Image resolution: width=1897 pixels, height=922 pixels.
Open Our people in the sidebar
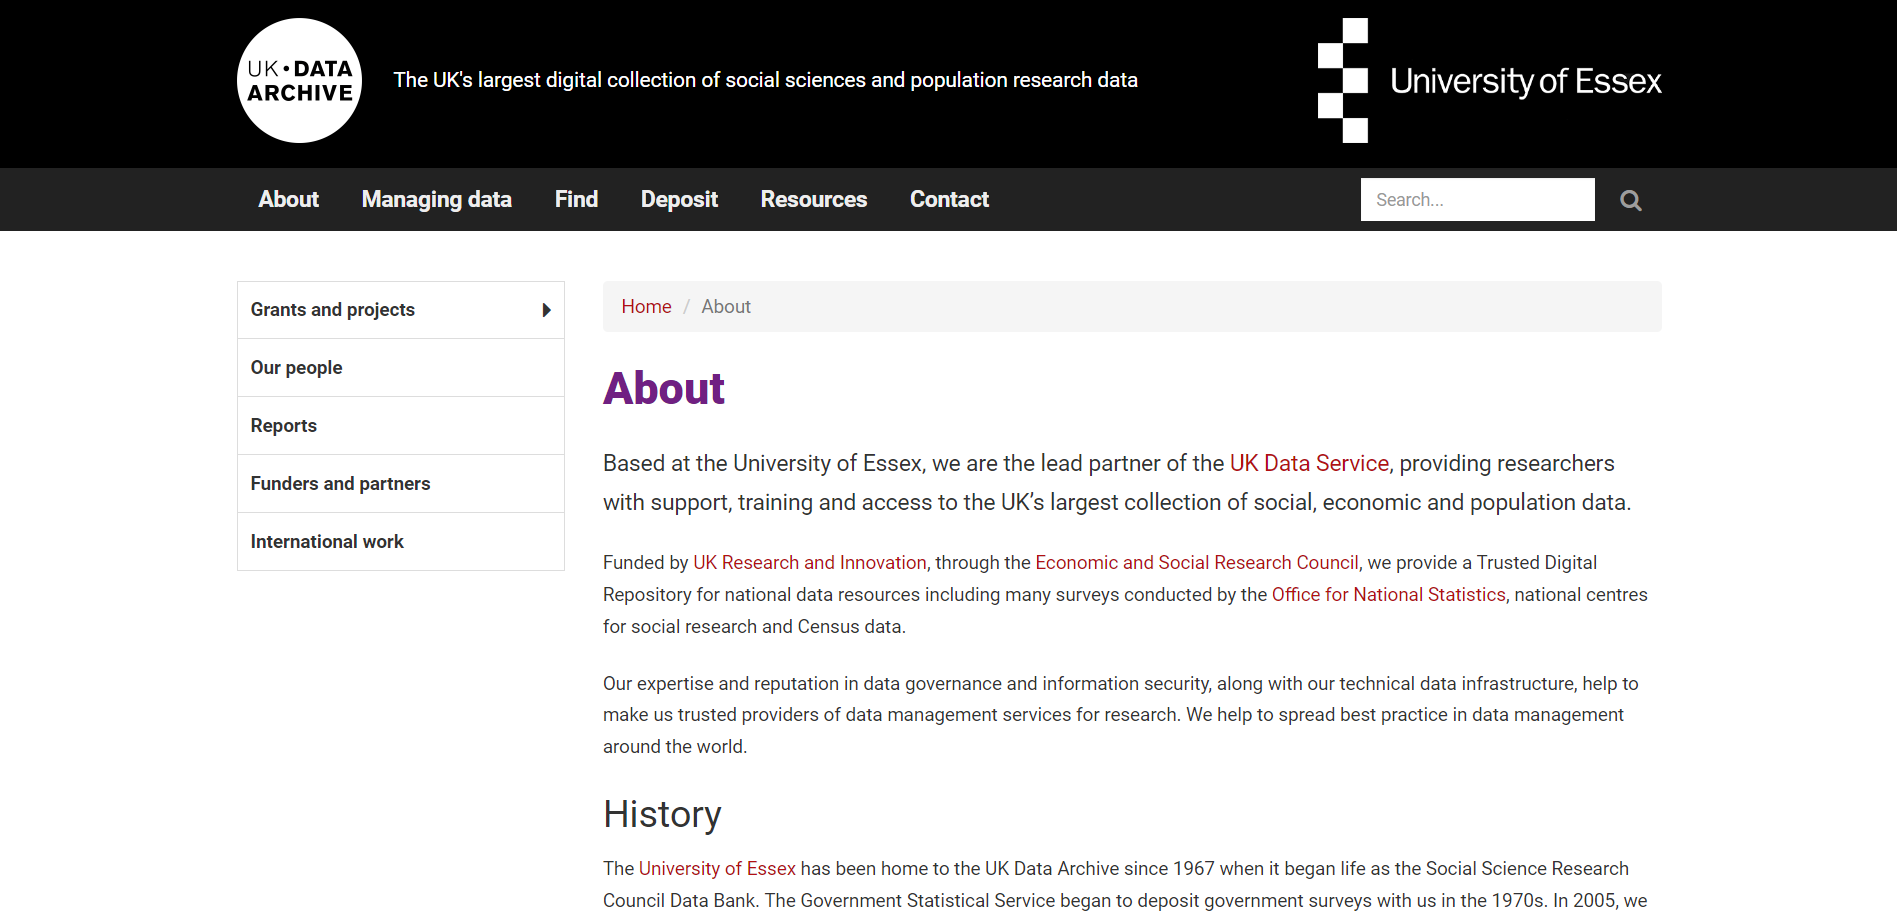(x=296, y=368)
